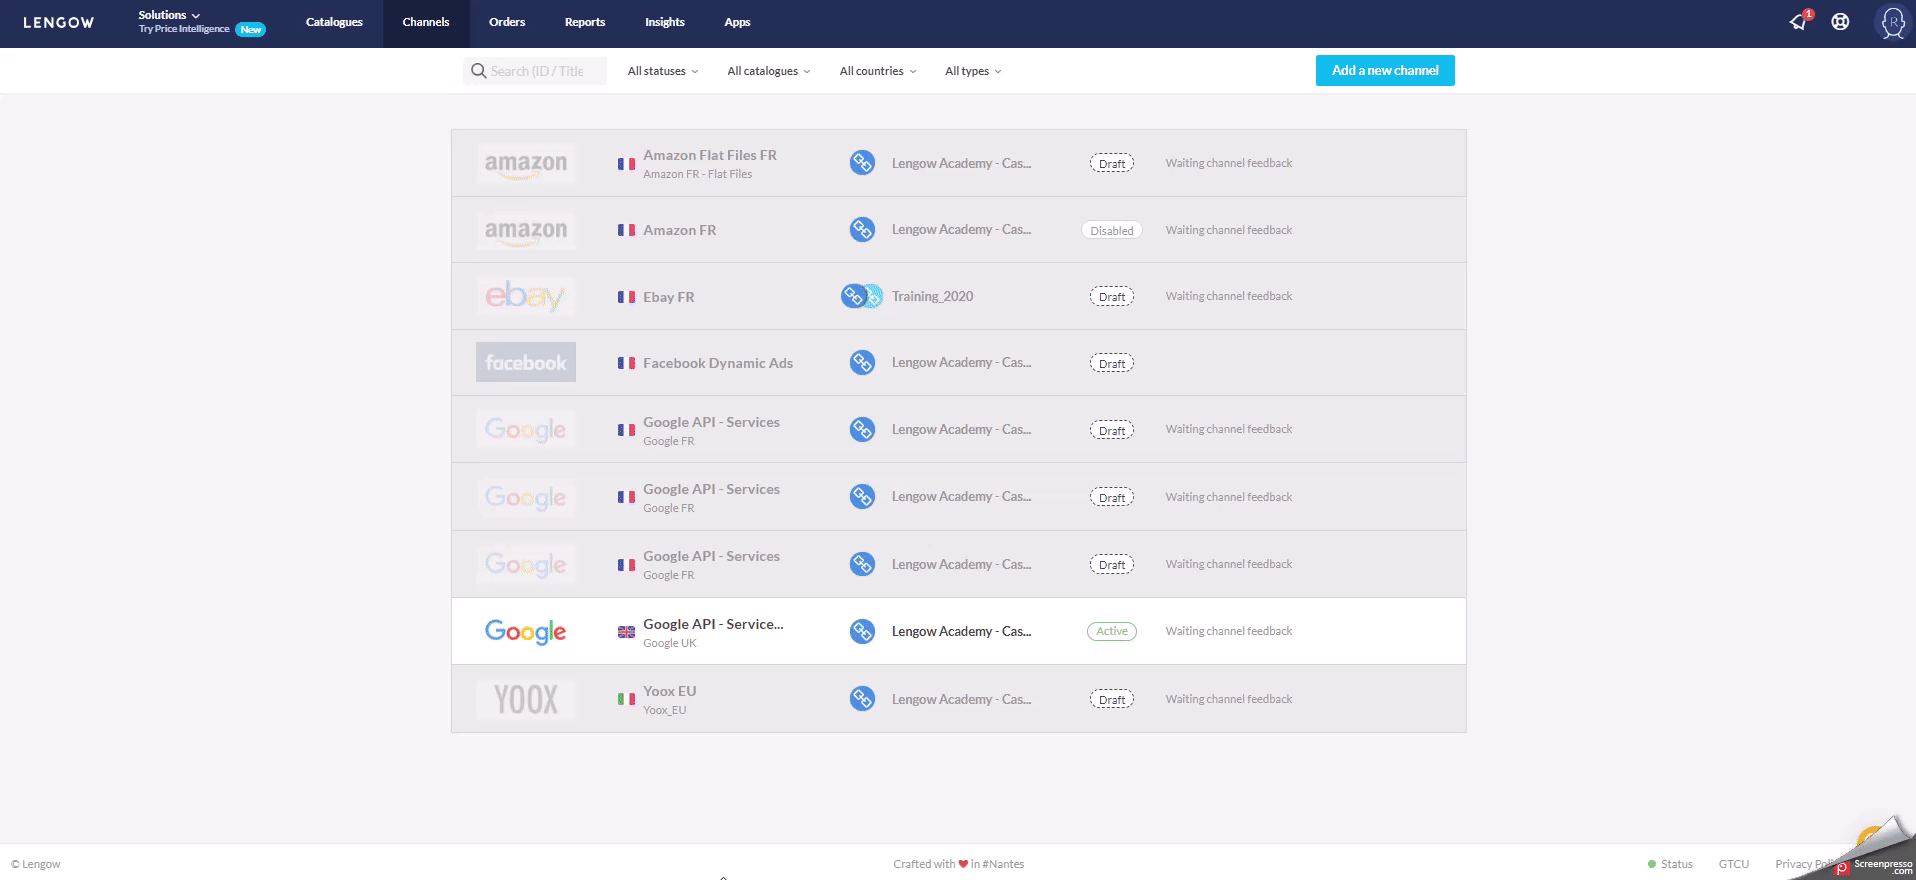Click the search magnifier icon

479,71
